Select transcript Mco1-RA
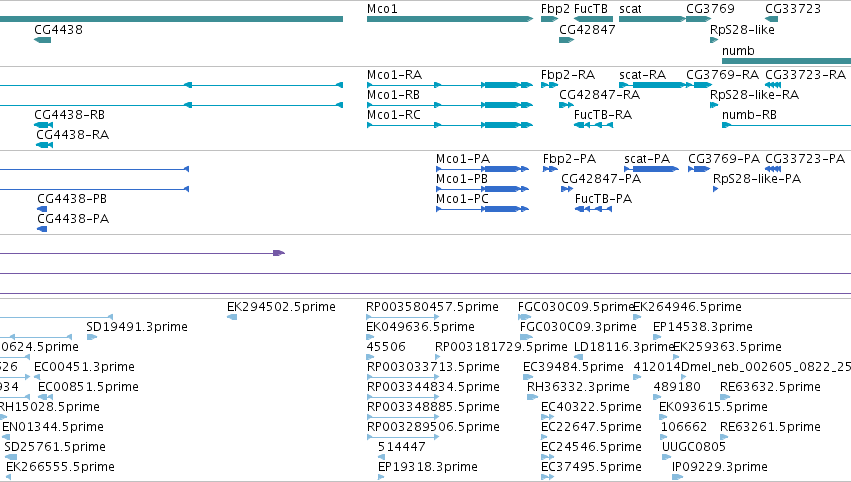 [395, 75]
